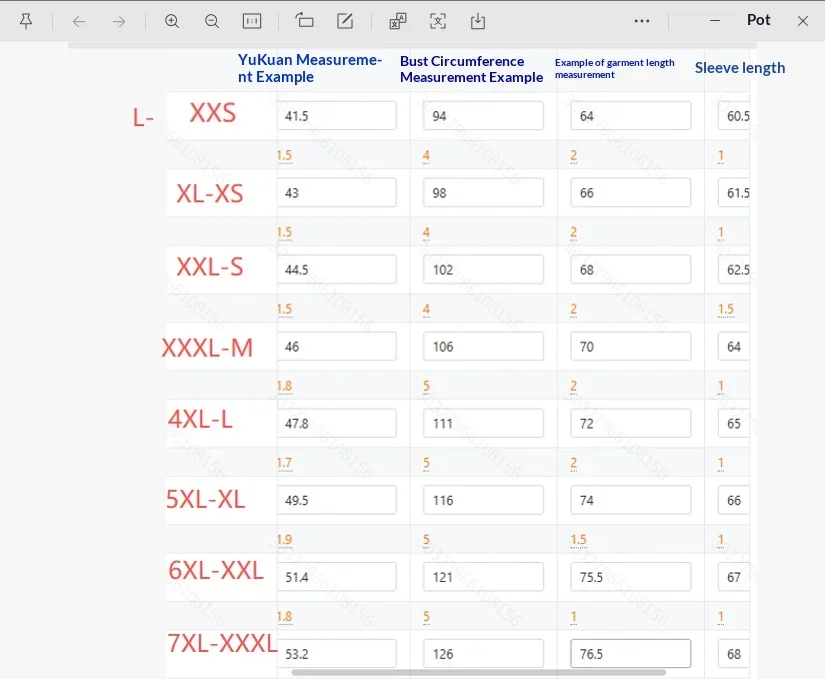Go back to the previous image
825x679 pixels.
pos(79,22)
